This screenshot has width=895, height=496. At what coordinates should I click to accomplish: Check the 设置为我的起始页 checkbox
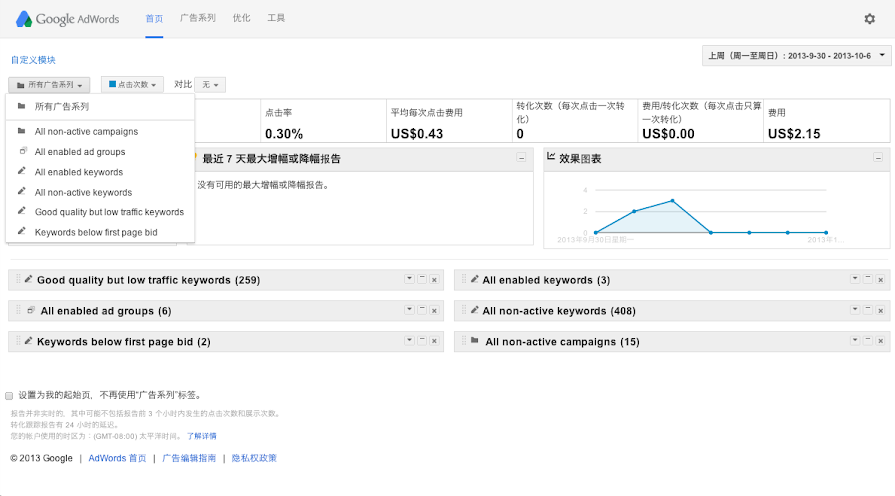tap(10, 395)
